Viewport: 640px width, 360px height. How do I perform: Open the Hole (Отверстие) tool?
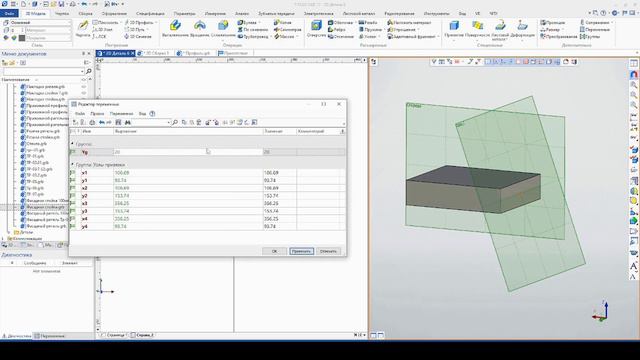click(316, 25)
